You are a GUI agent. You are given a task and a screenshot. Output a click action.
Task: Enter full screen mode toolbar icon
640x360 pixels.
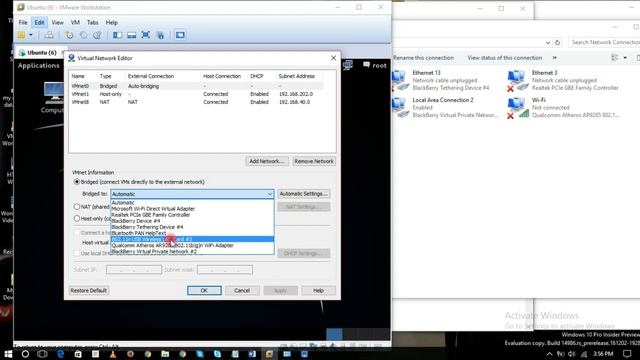coord(146,35)
